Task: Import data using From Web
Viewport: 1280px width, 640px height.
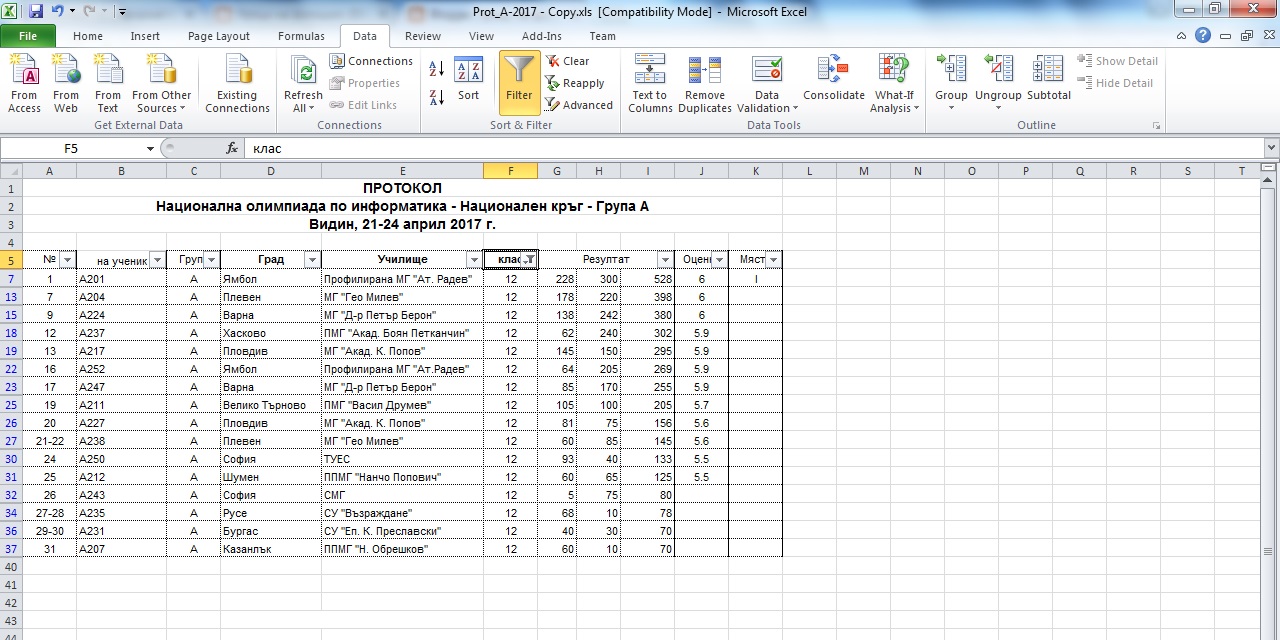Action: point(66,84)
